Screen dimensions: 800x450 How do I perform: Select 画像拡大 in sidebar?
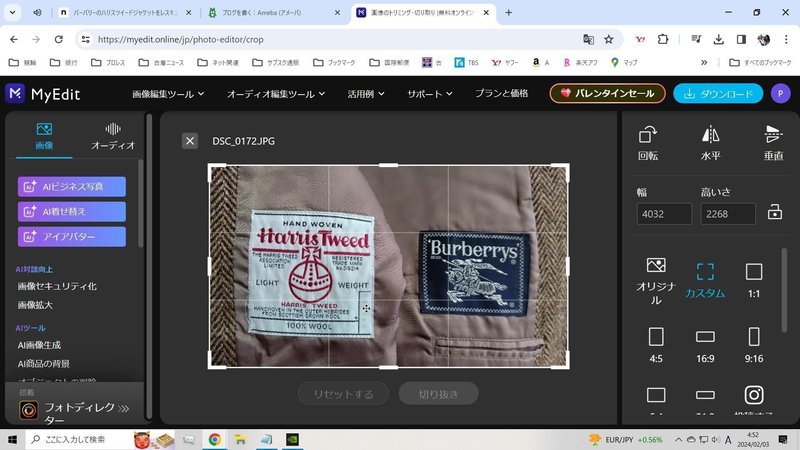pyautogui.click(x=35, y=305)
